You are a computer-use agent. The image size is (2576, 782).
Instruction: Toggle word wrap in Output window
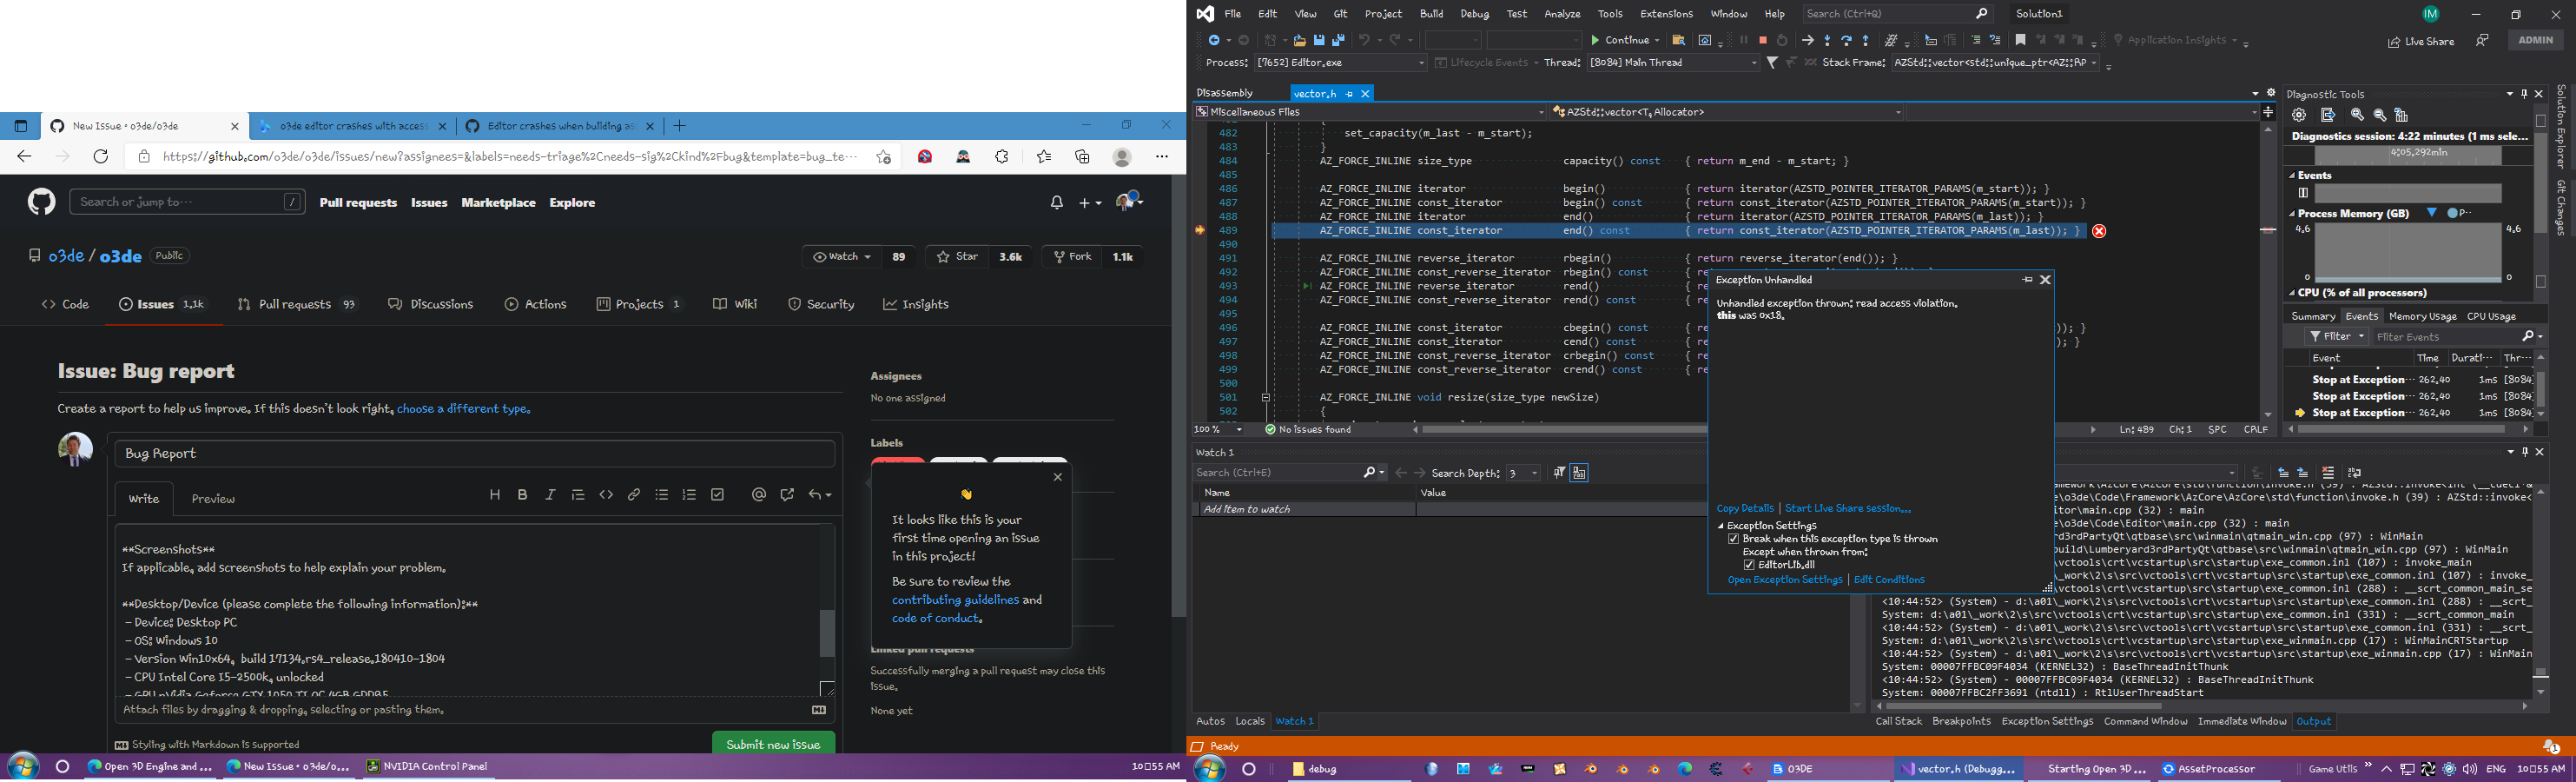pos(2355,472)
